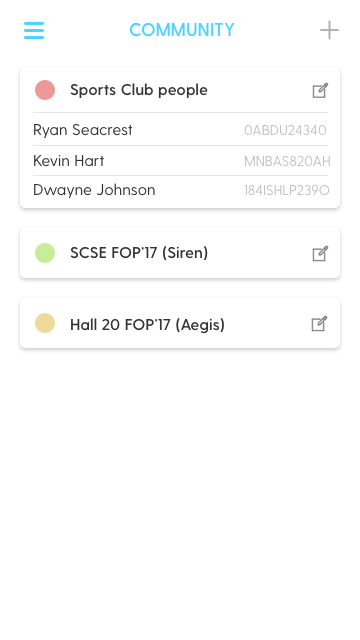This screenshot has height=640, width=360.
Task: Click Ryan Seacrest's code 0ABDU24340
Action: click(285, 130)
